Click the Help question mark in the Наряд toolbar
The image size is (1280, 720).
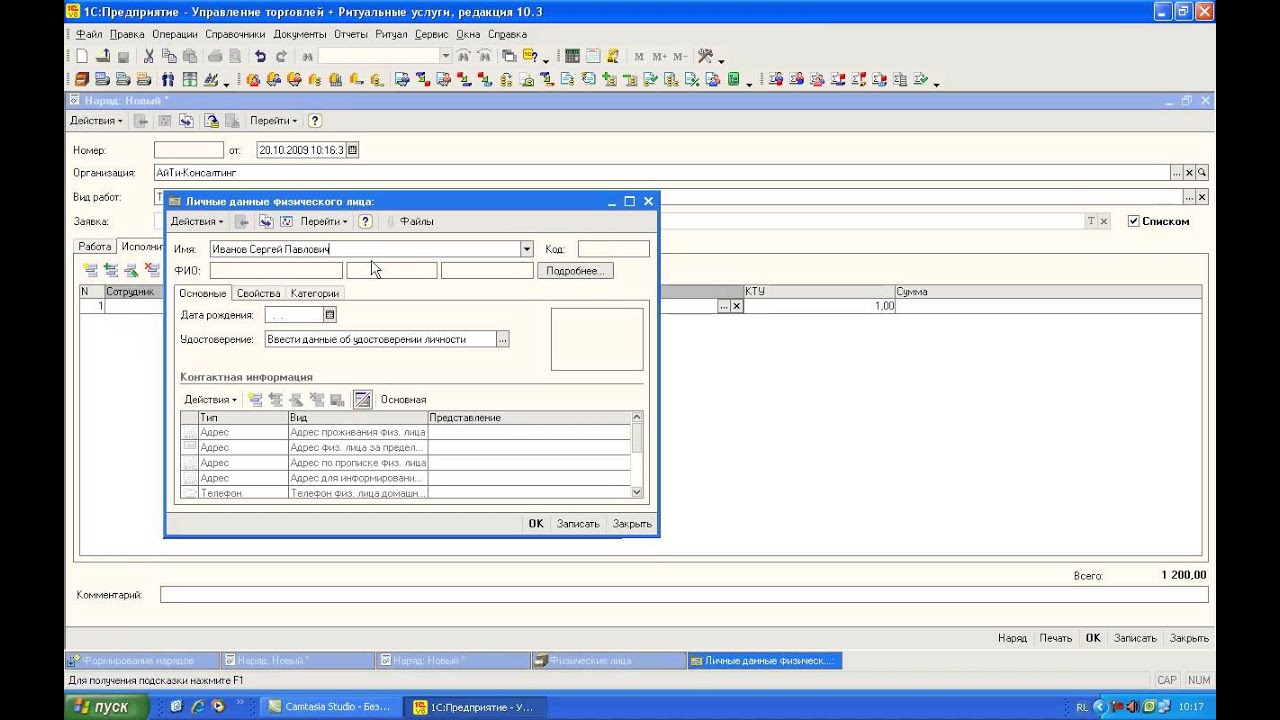pos(315,121)
